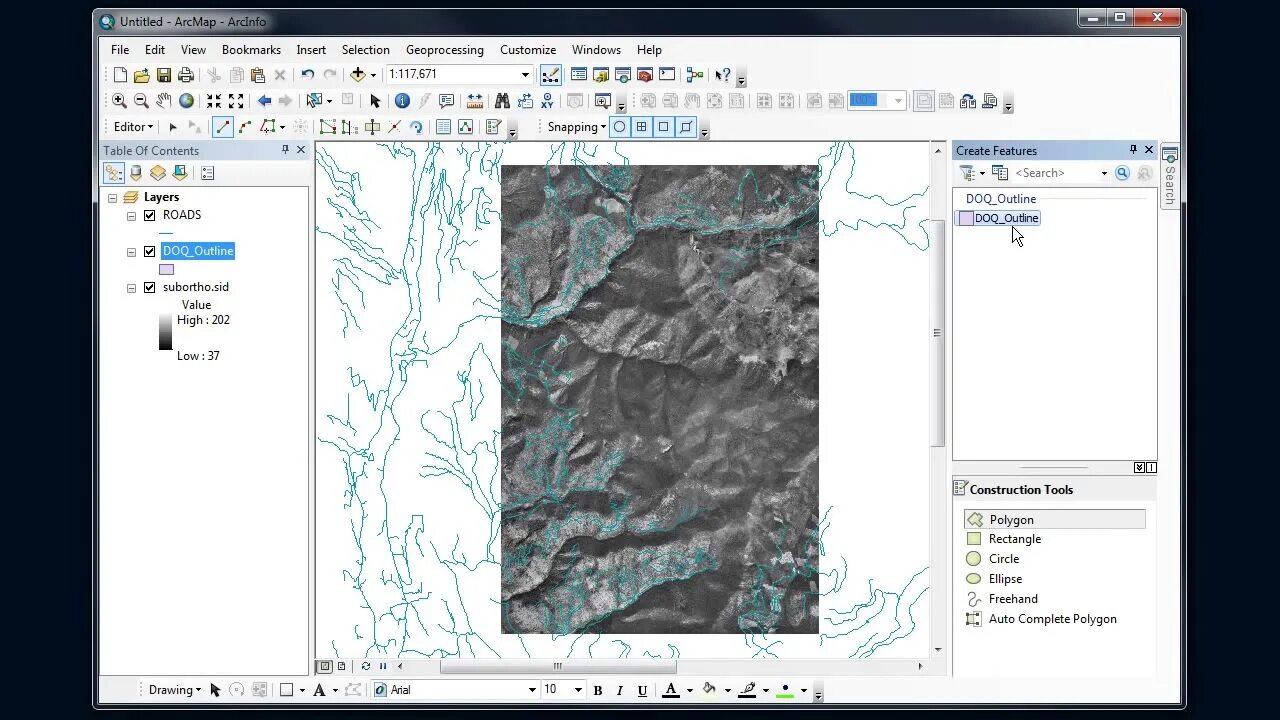Select the Zoom Out tool
The image size is (1280, 720).
coord(141,101)
